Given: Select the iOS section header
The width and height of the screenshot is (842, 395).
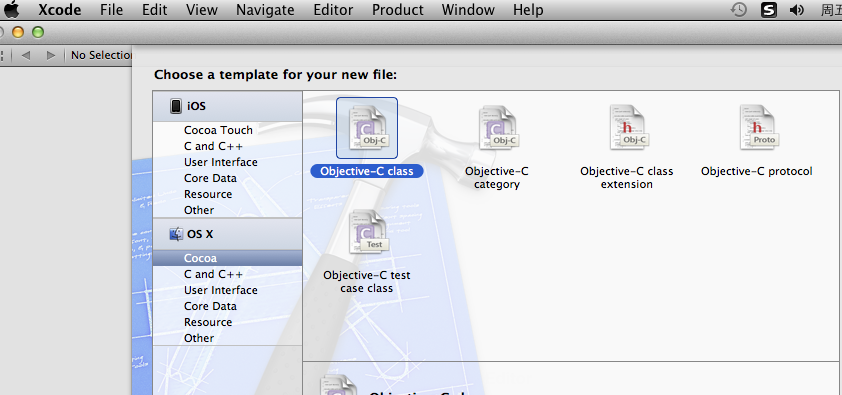Looking at the screenshot, I should pos(228,106).
